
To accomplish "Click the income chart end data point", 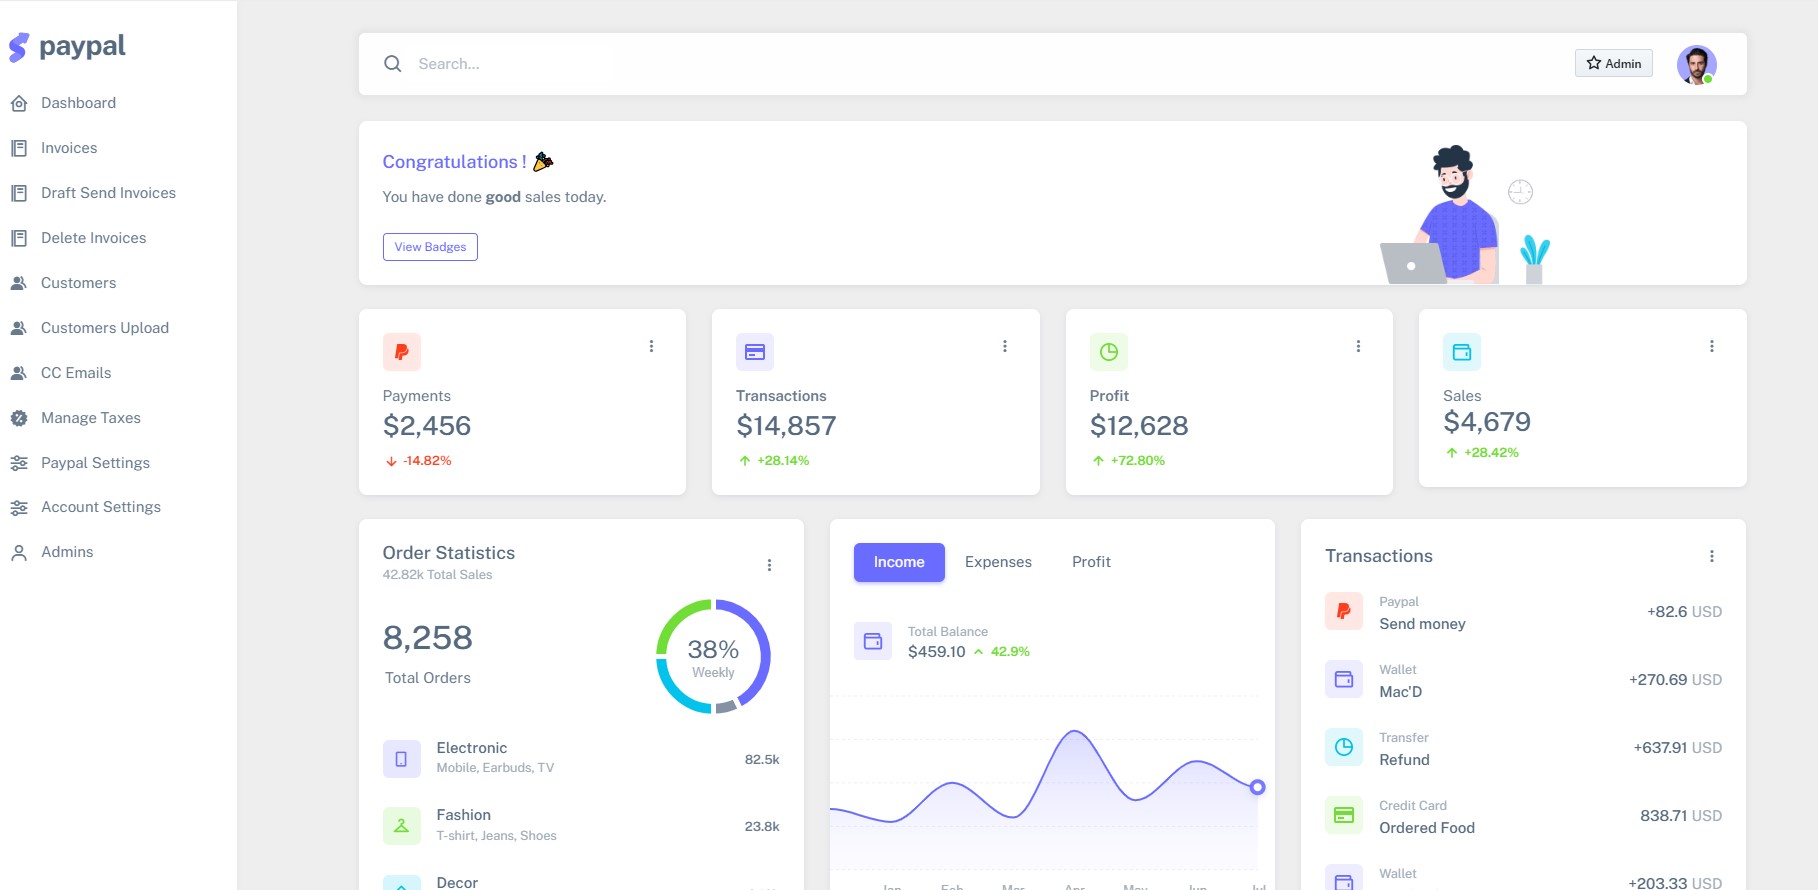I will click(x=1258, y=787).
